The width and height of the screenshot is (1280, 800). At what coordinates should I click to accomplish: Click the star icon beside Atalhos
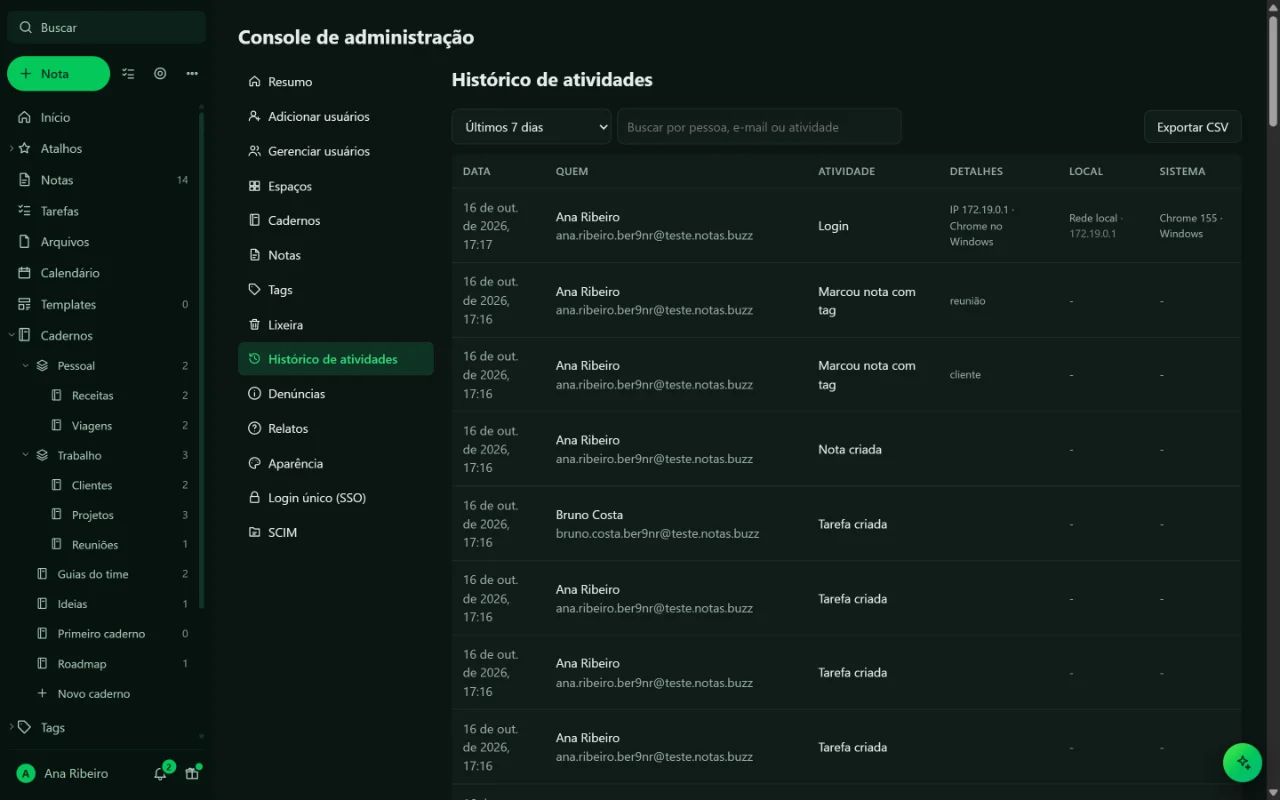pyautogui.click(x=25, y=148)
